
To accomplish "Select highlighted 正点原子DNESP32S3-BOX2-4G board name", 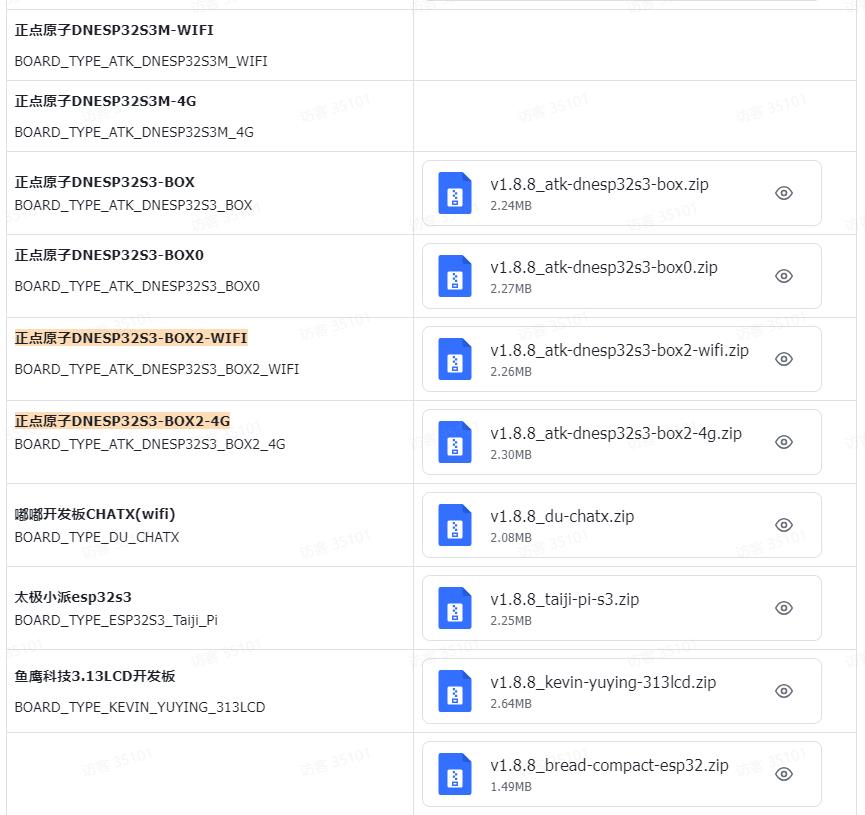I will (122, 421).
